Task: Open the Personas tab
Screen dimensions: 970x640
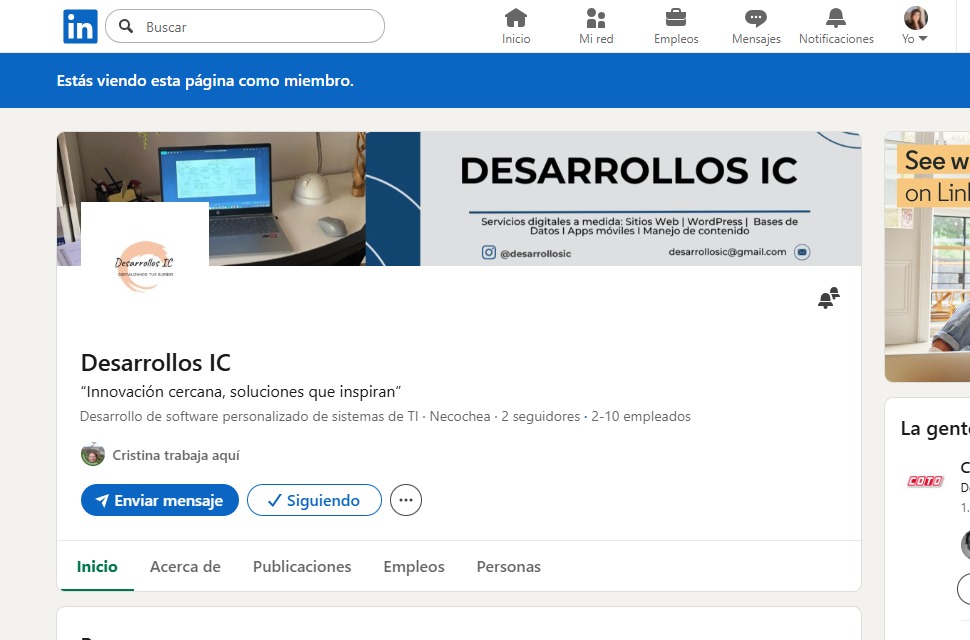Action: tap(508, 566)
